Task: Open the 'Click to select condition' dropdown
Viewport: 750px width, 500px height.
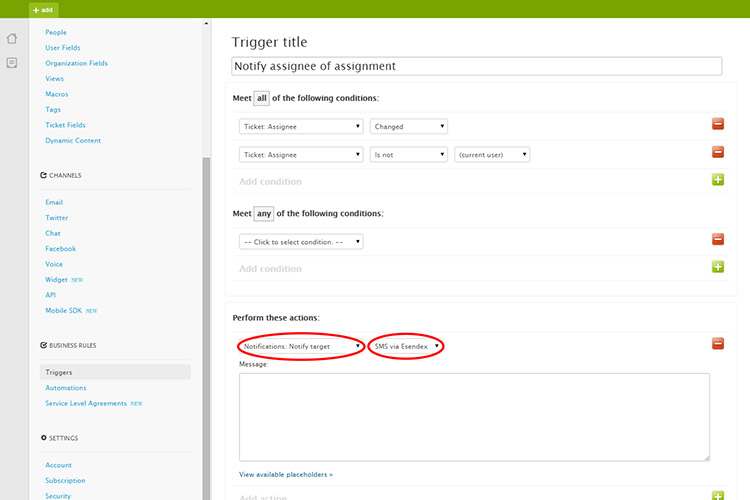Action: click(301, 241)
